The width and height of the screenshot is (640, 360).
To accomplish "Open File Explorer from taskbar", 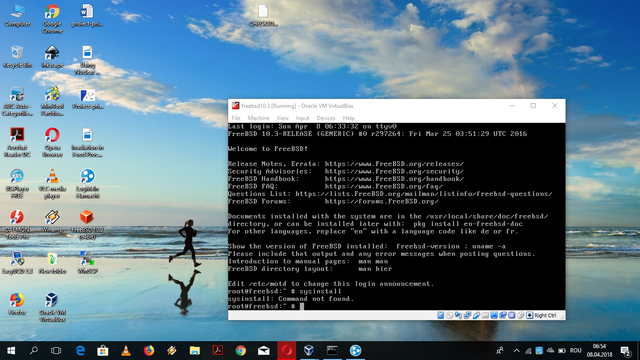I will click(x=195, y=351).
